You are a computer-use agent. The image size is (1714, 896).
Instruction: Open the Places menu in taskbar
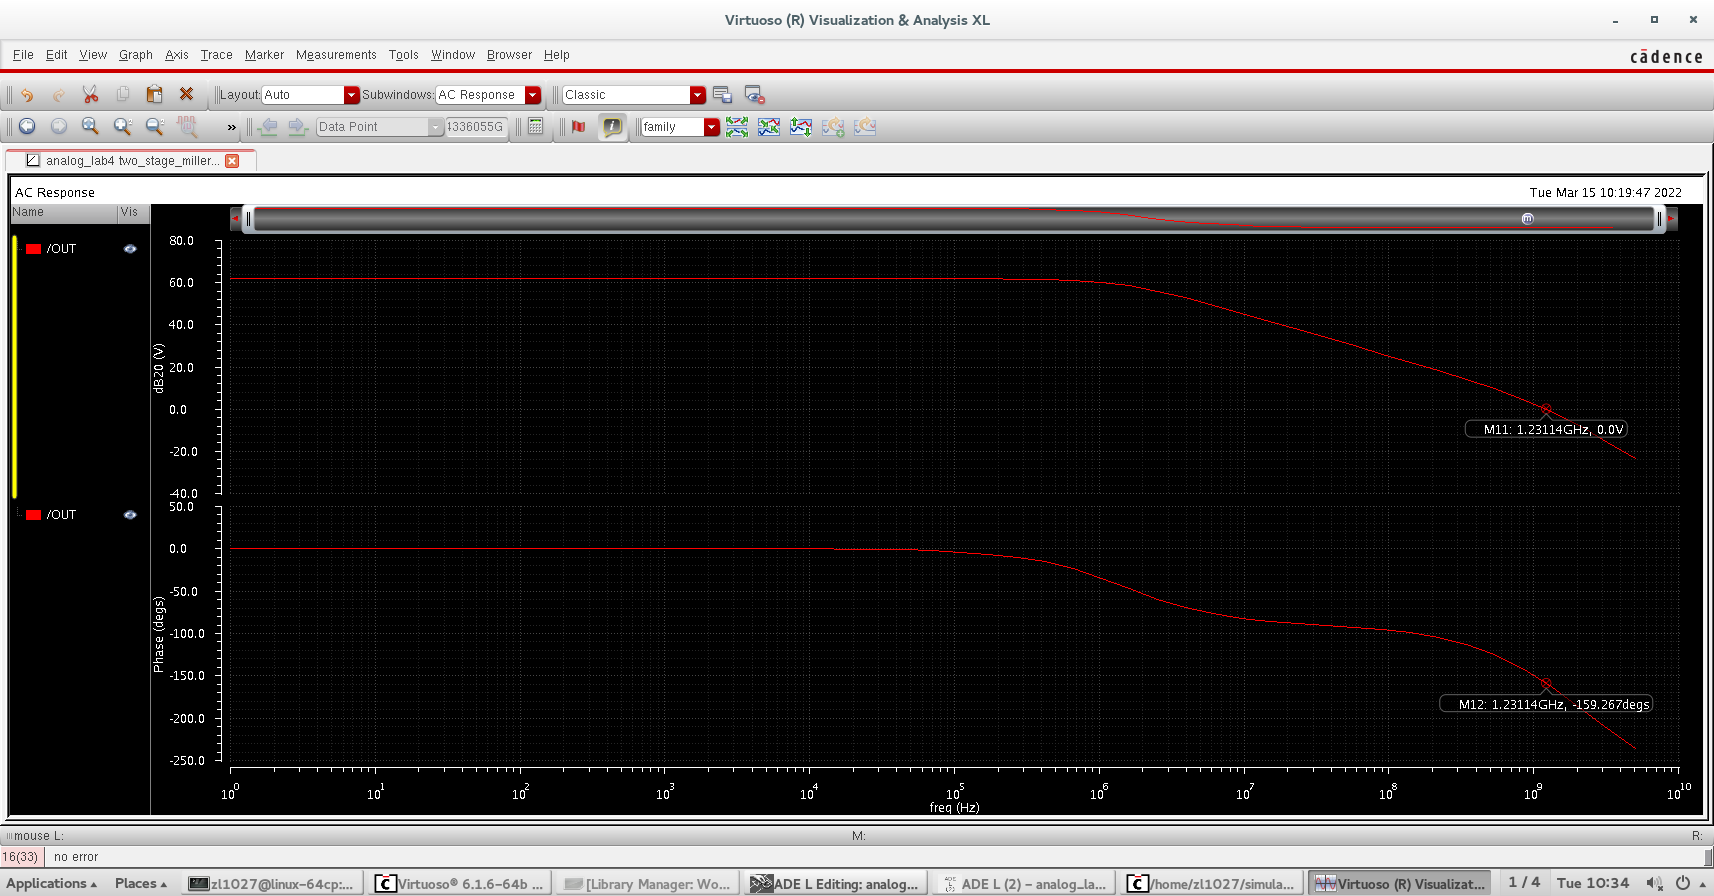click(x=141, y=883)
